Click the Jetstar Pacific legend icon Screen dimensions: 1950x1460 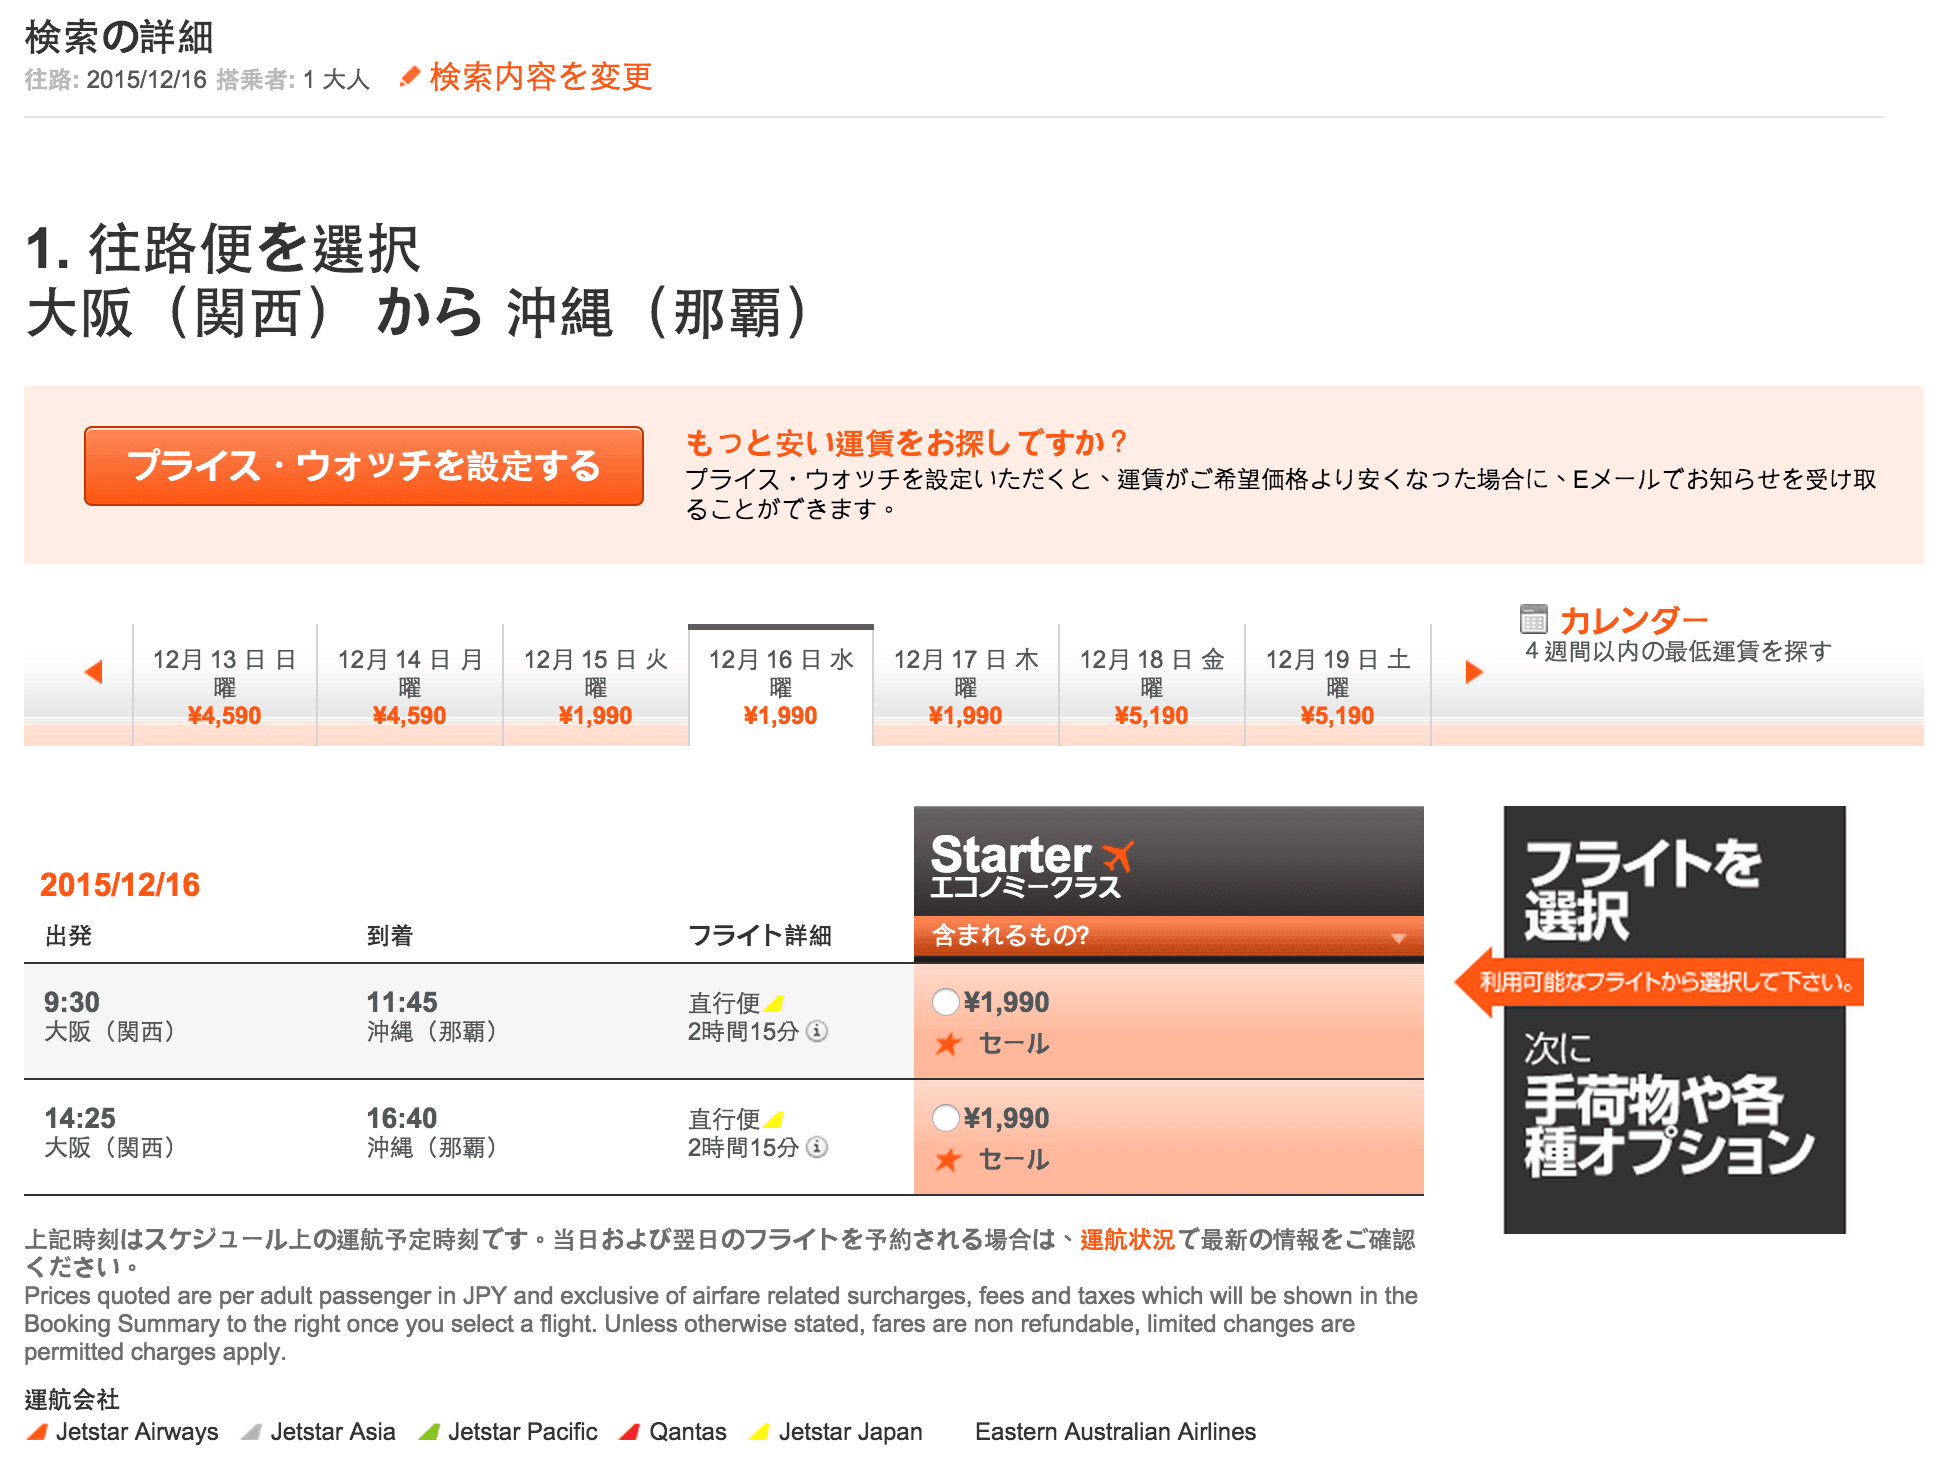pyautogui.click(x=429, y=1432)
